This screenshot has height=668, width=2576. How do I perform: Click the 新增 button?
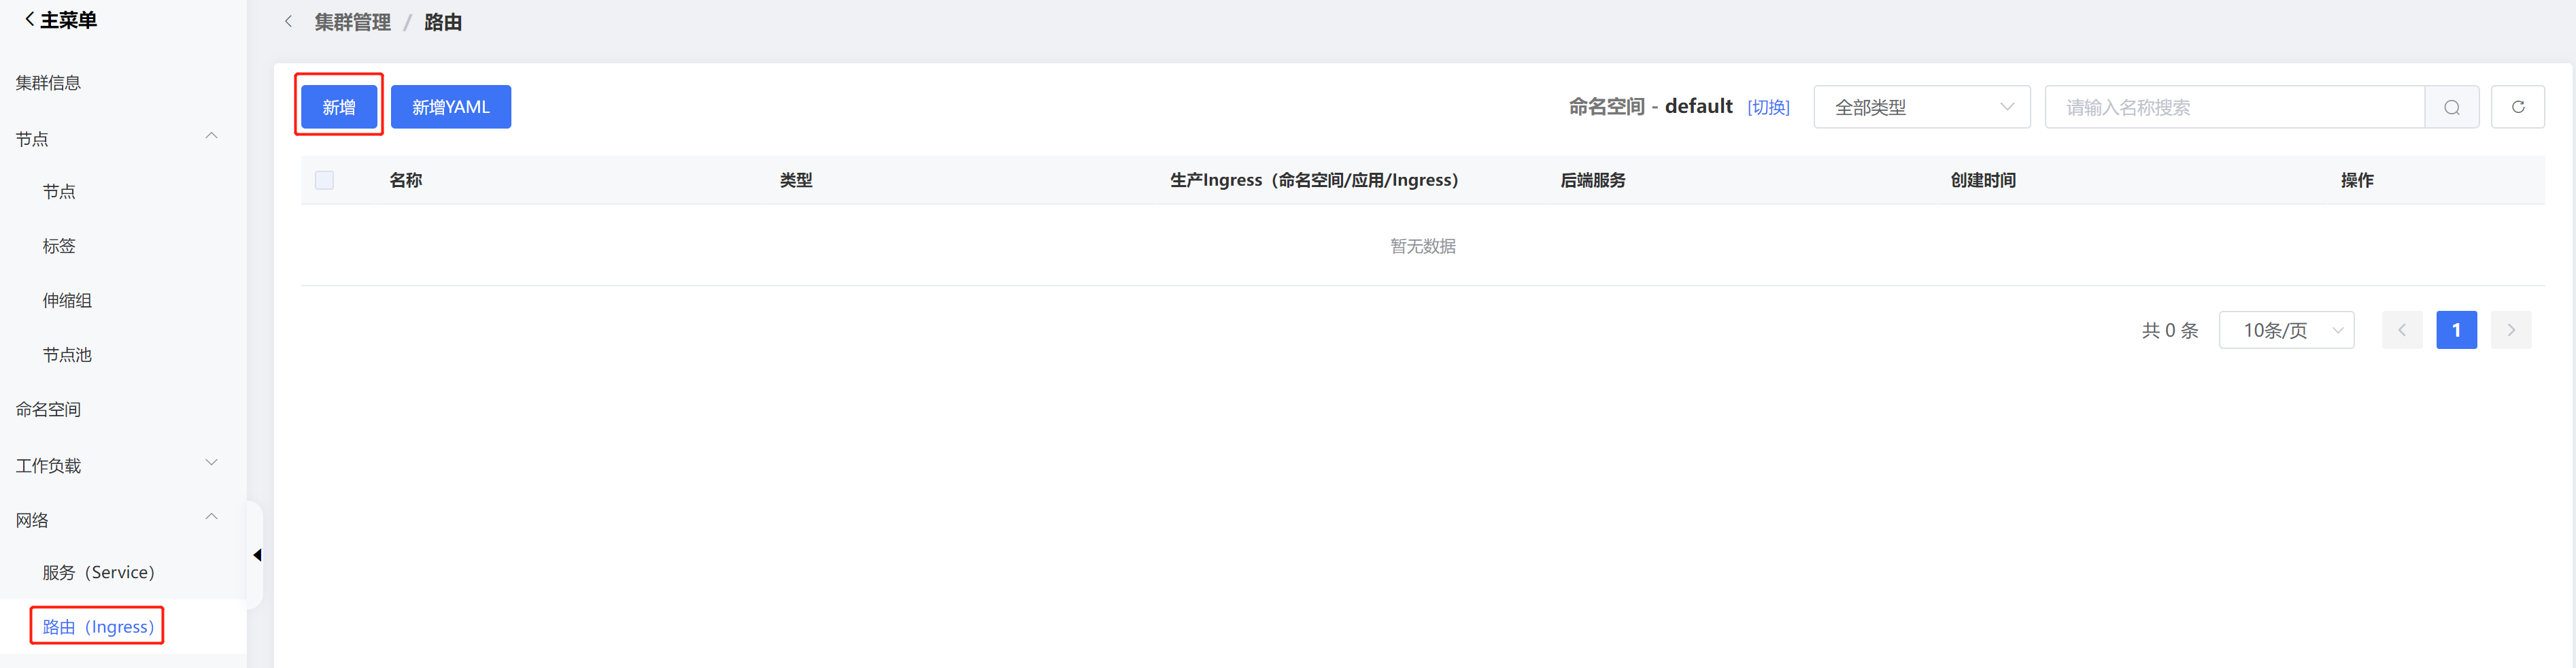[x=339, y=107]
